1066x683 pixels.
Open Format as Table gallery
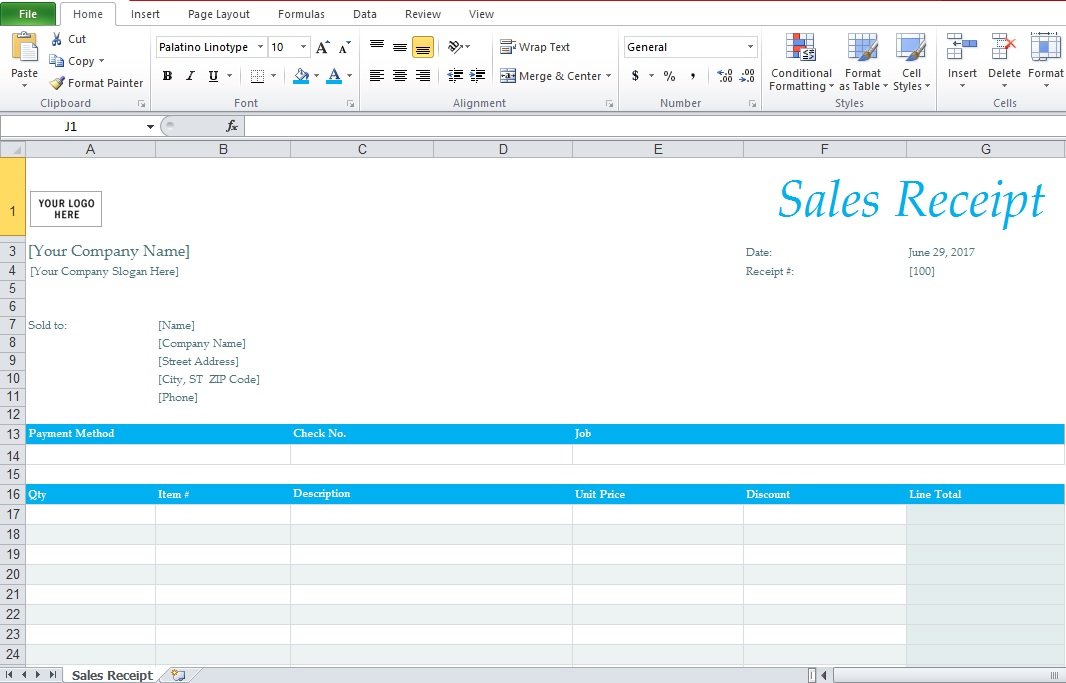coord(863,63)
